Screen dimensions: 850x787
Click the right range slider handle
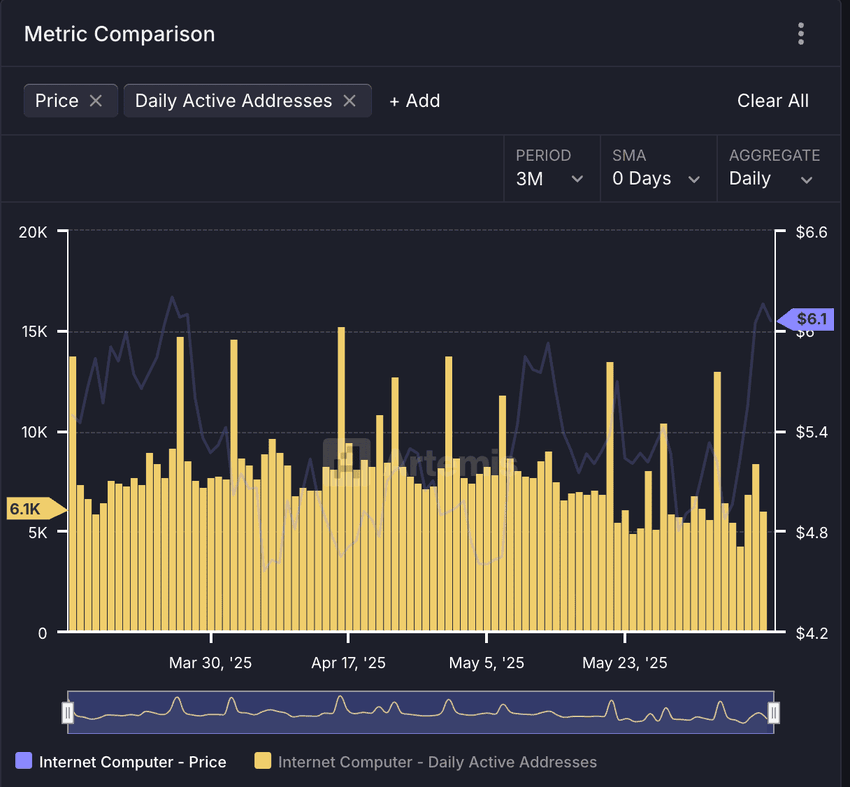pyautogui.click(x=773, y=712)
